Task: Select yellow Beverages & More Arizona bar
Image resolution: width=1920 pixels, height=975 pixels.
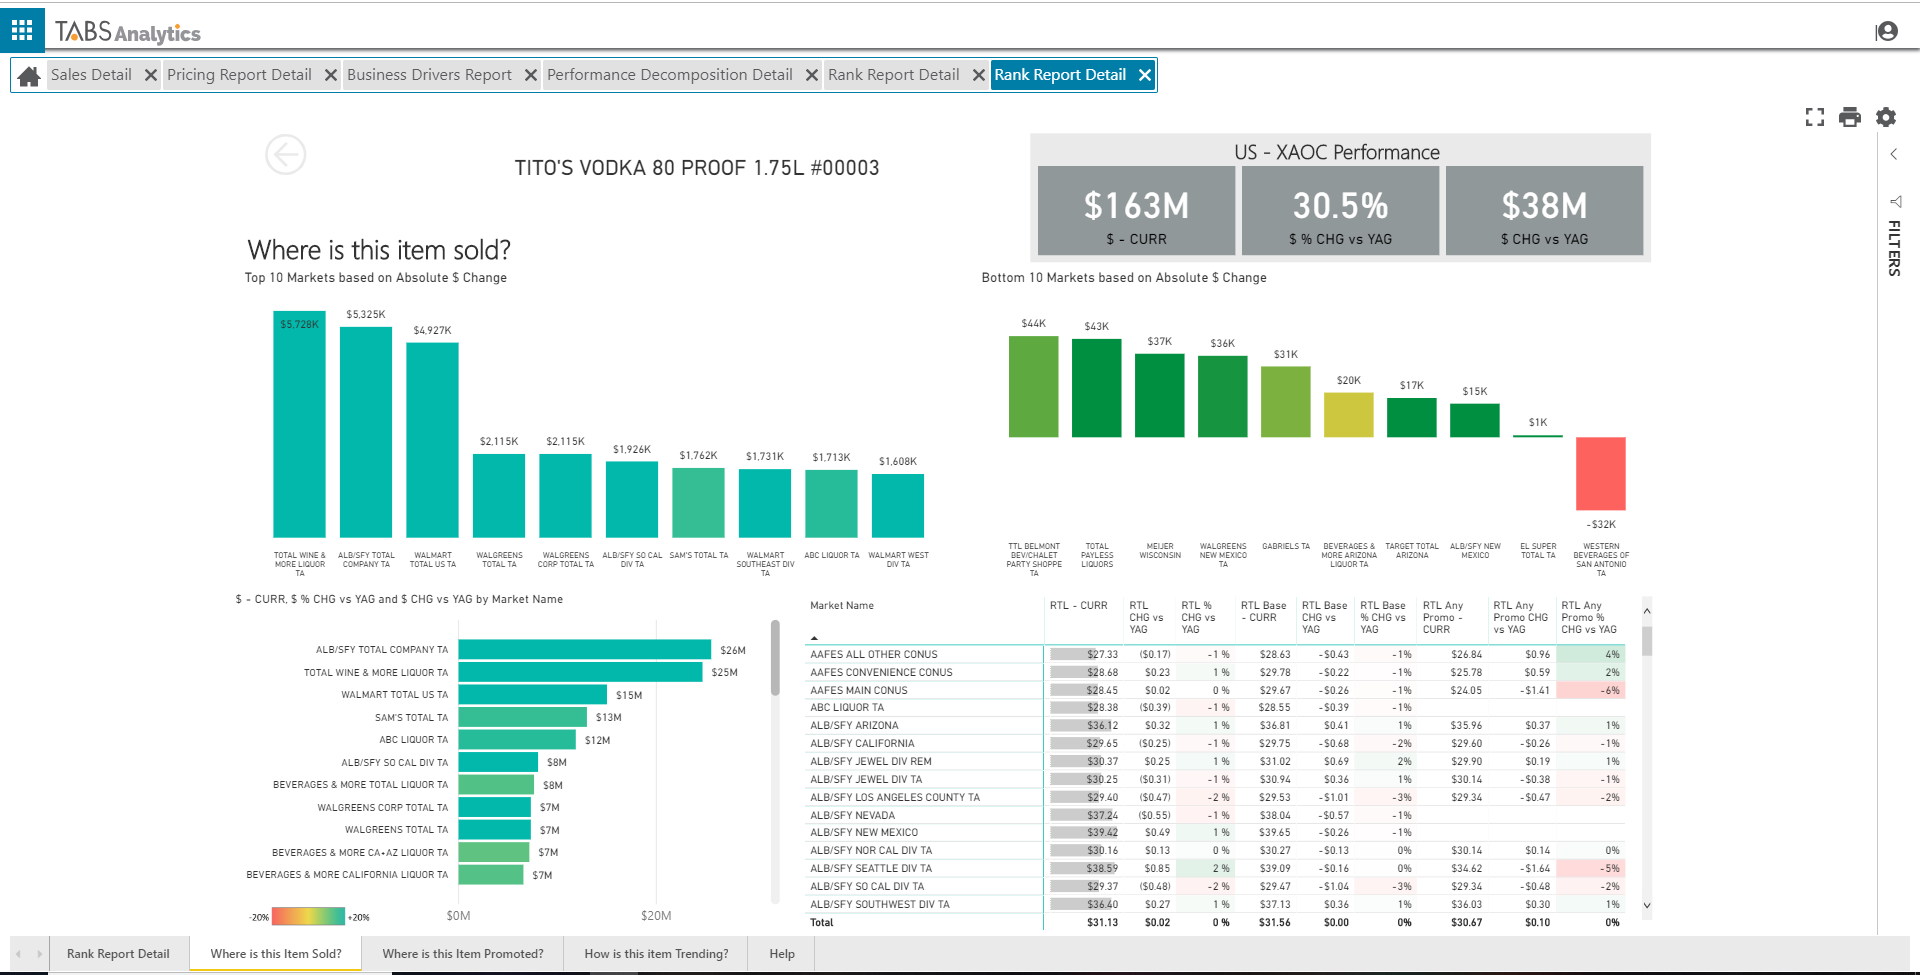Action: (x=1348, y=415)
